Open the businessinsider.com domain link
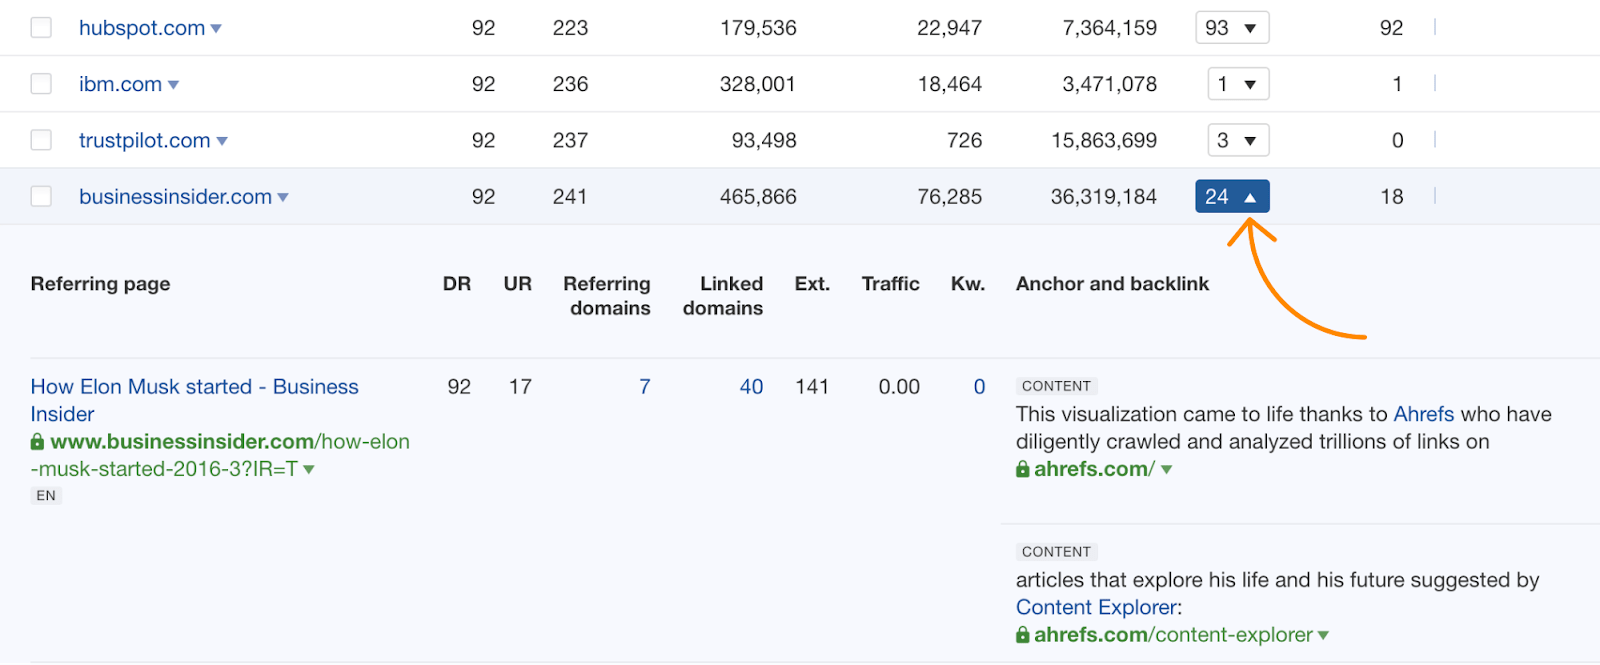The width and height of the screenshot is (1600, 665). click(x=175, y=196)
